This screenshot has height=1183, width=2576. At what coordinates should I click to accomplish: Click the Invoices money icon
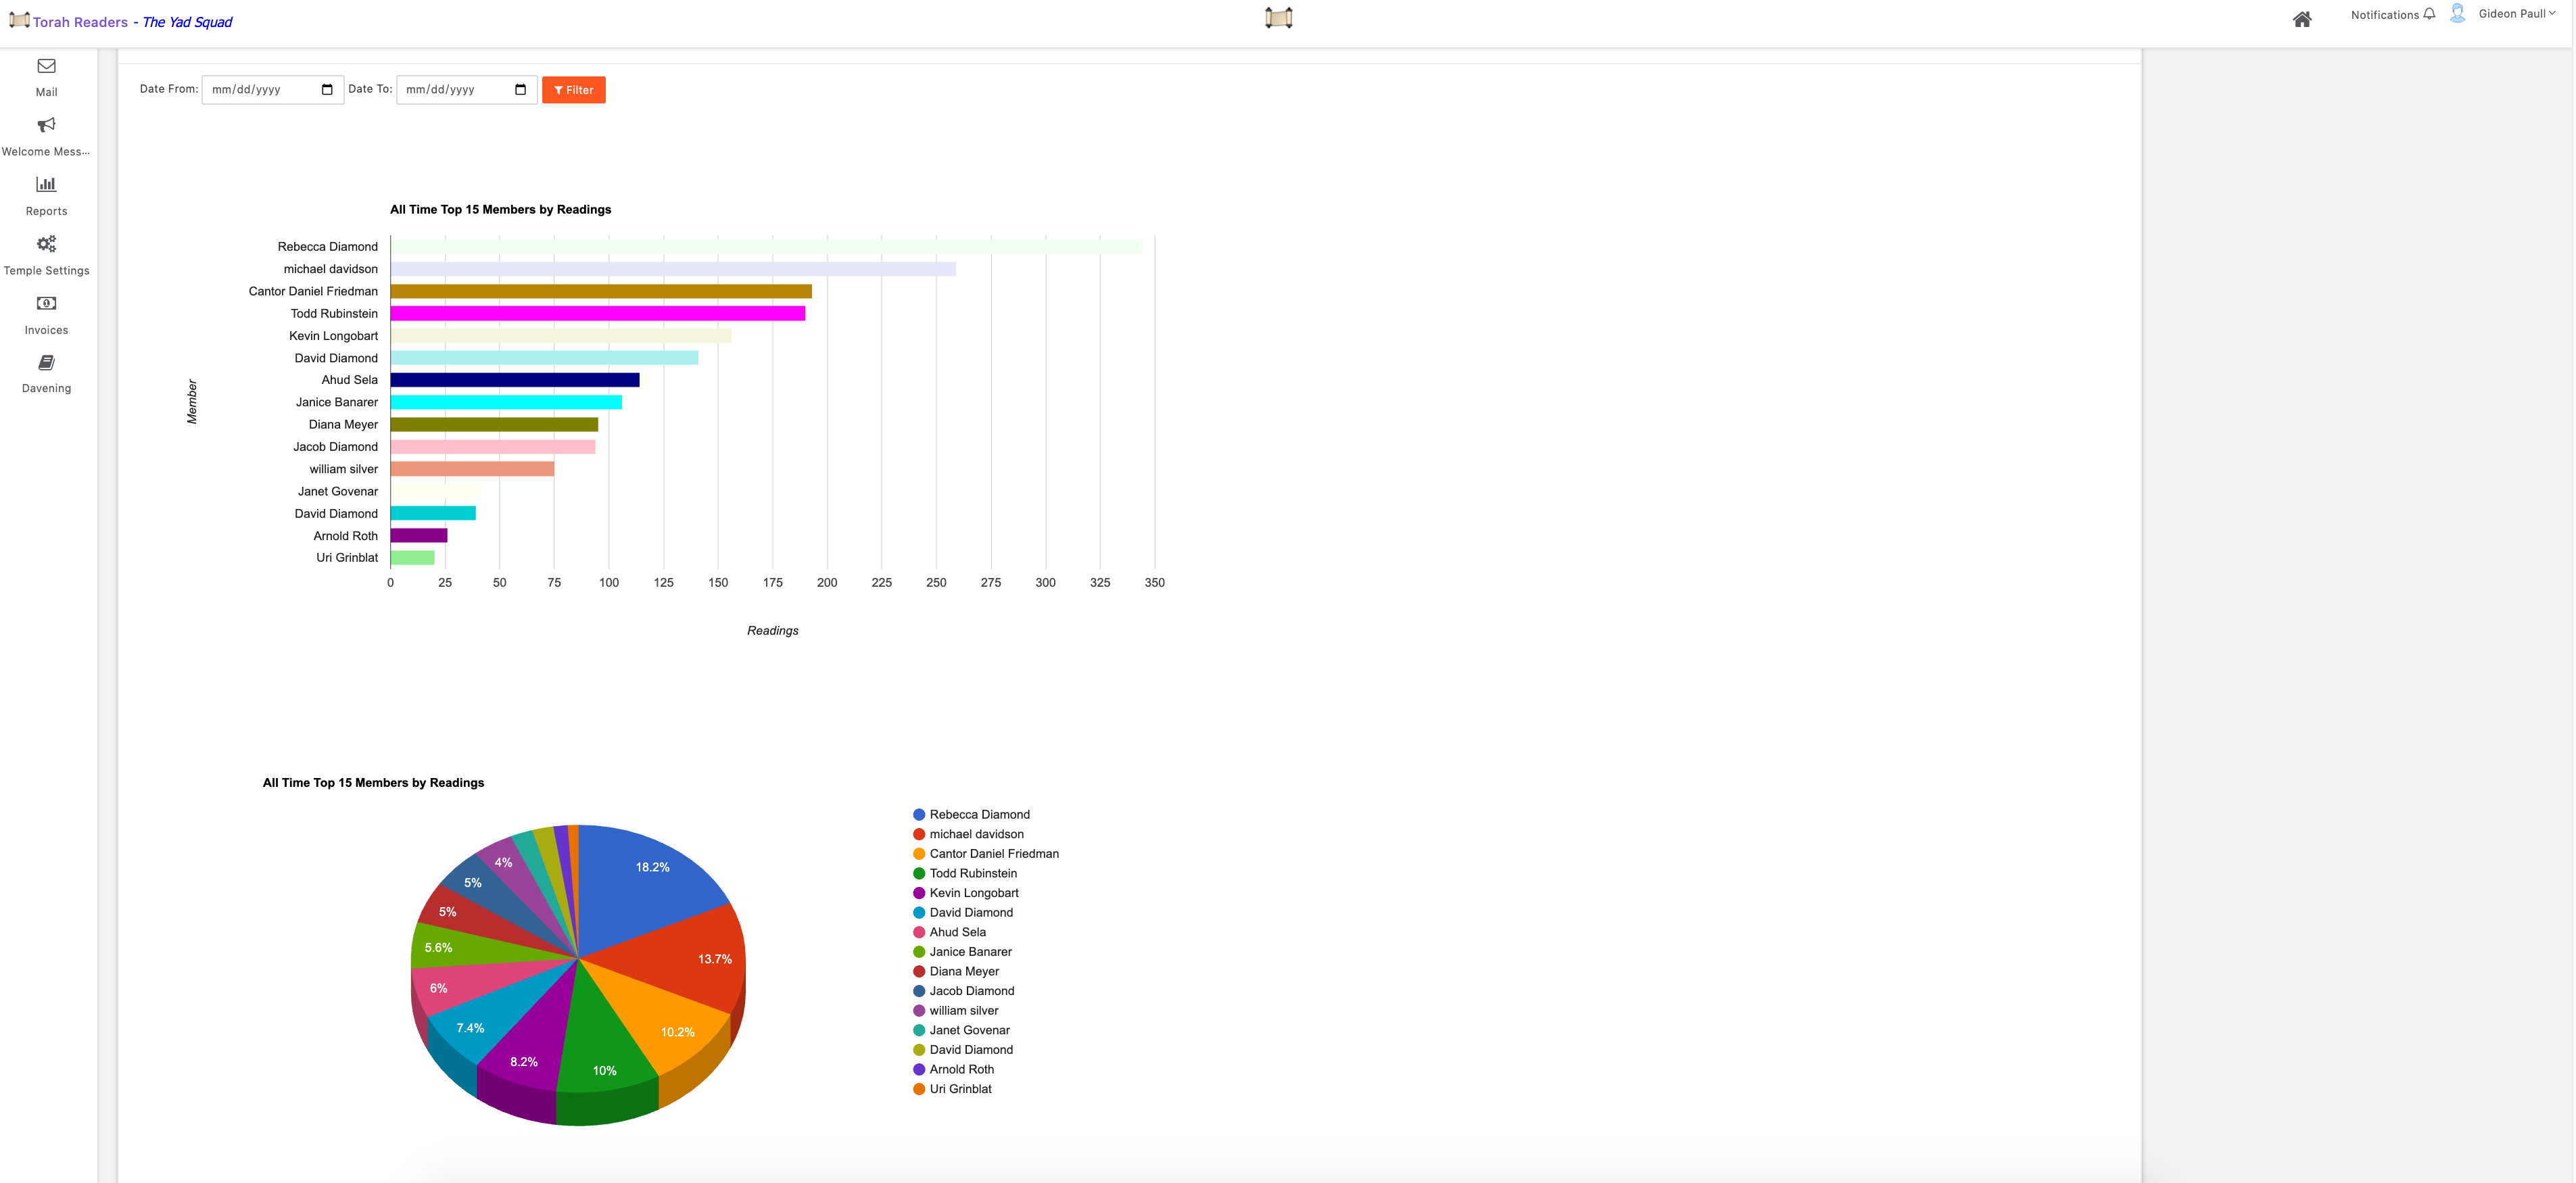[46, 303]
